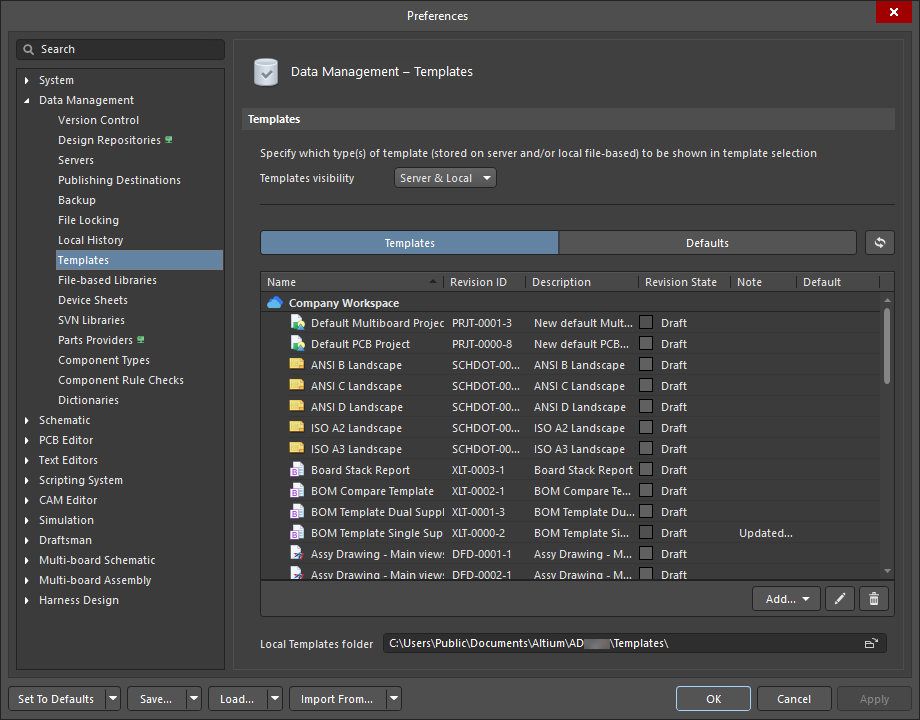The width and height of the screenshot is (920, 720).
Task: Open the Templates visibility dropdown
Action: [x=444, y=178]
